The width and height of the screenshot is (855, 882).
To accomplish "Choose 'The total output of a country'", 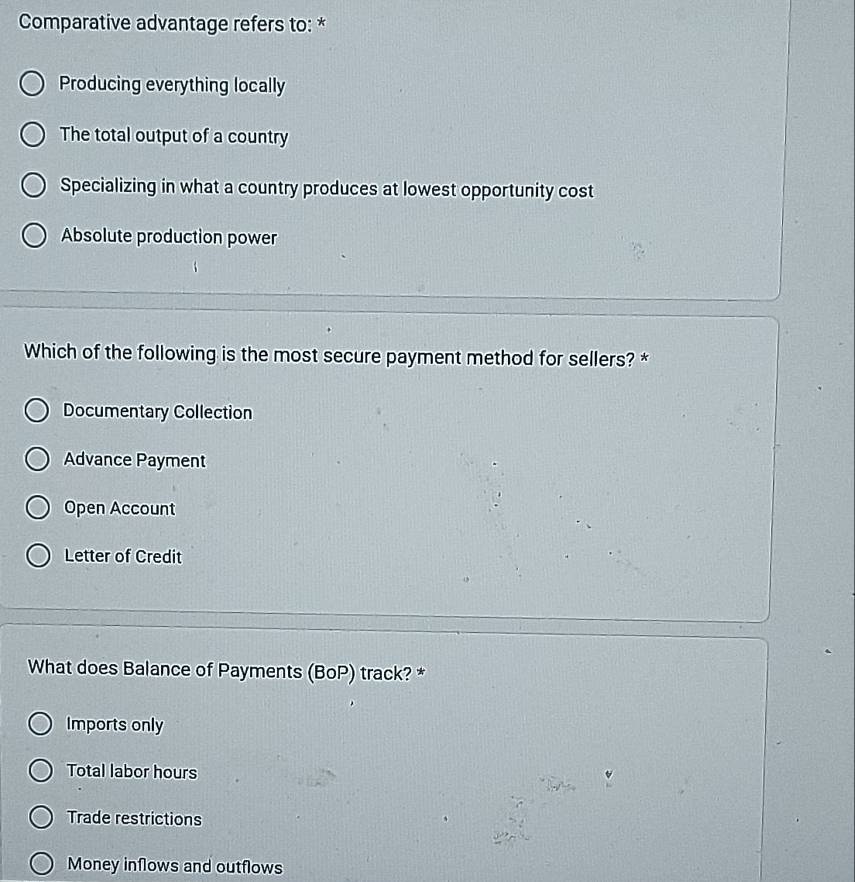I will pos(33,134).
